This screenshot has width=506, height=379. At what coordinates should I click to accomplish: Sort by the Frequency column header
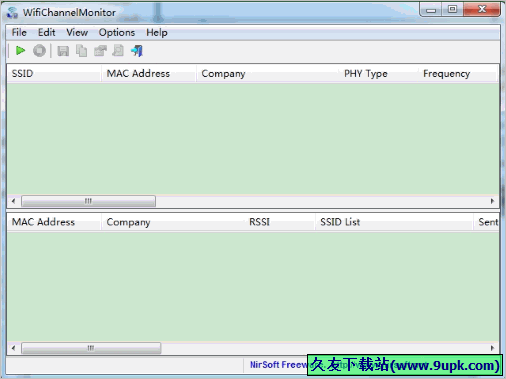458,73
